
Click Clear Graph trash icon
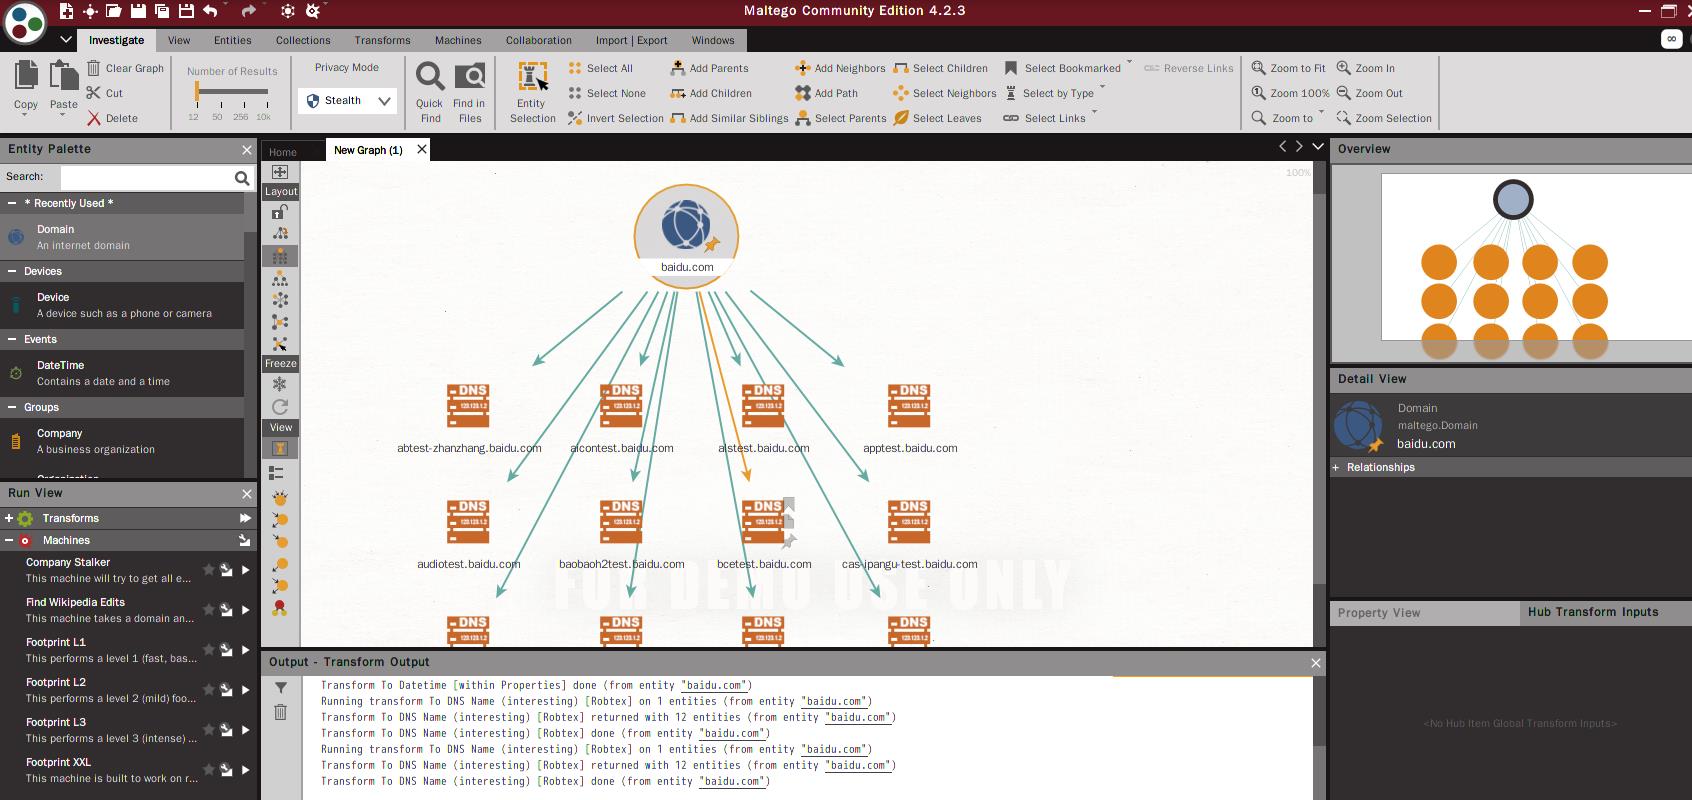pyautogui.click(x=94, y=68)
